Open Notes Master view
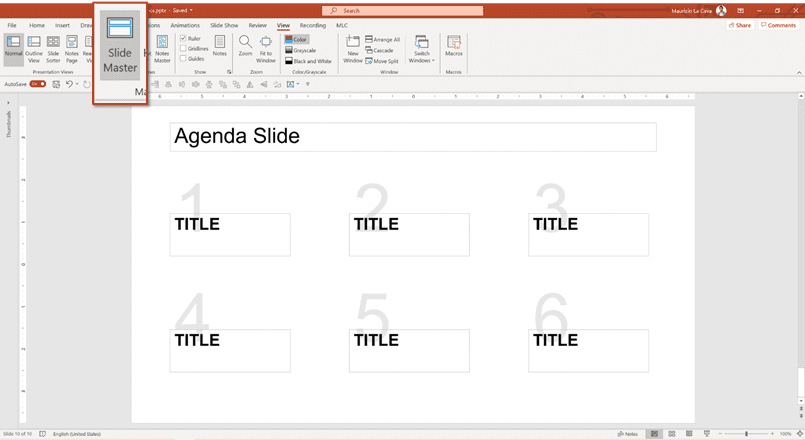Image resolution: width=805 pixels, height=440 pixels. pos(162,49)
